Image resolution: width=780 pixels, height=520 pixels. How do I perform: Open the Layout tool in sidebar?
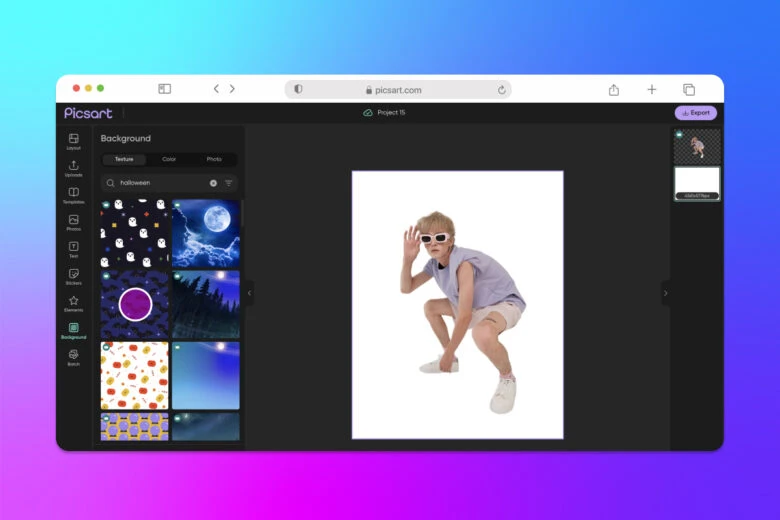(x=73, y=141)
